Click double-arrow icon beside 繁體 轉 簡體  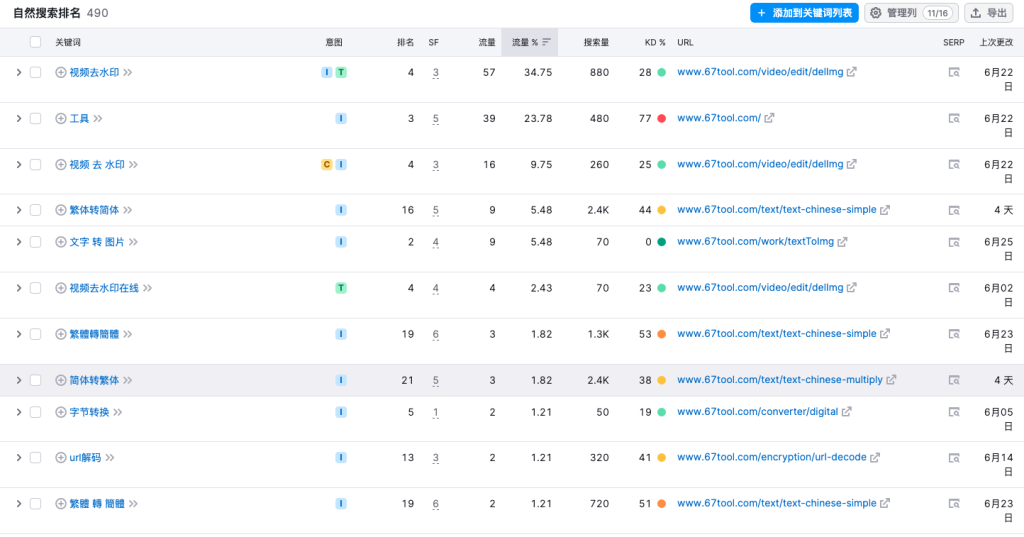(133, 504)
